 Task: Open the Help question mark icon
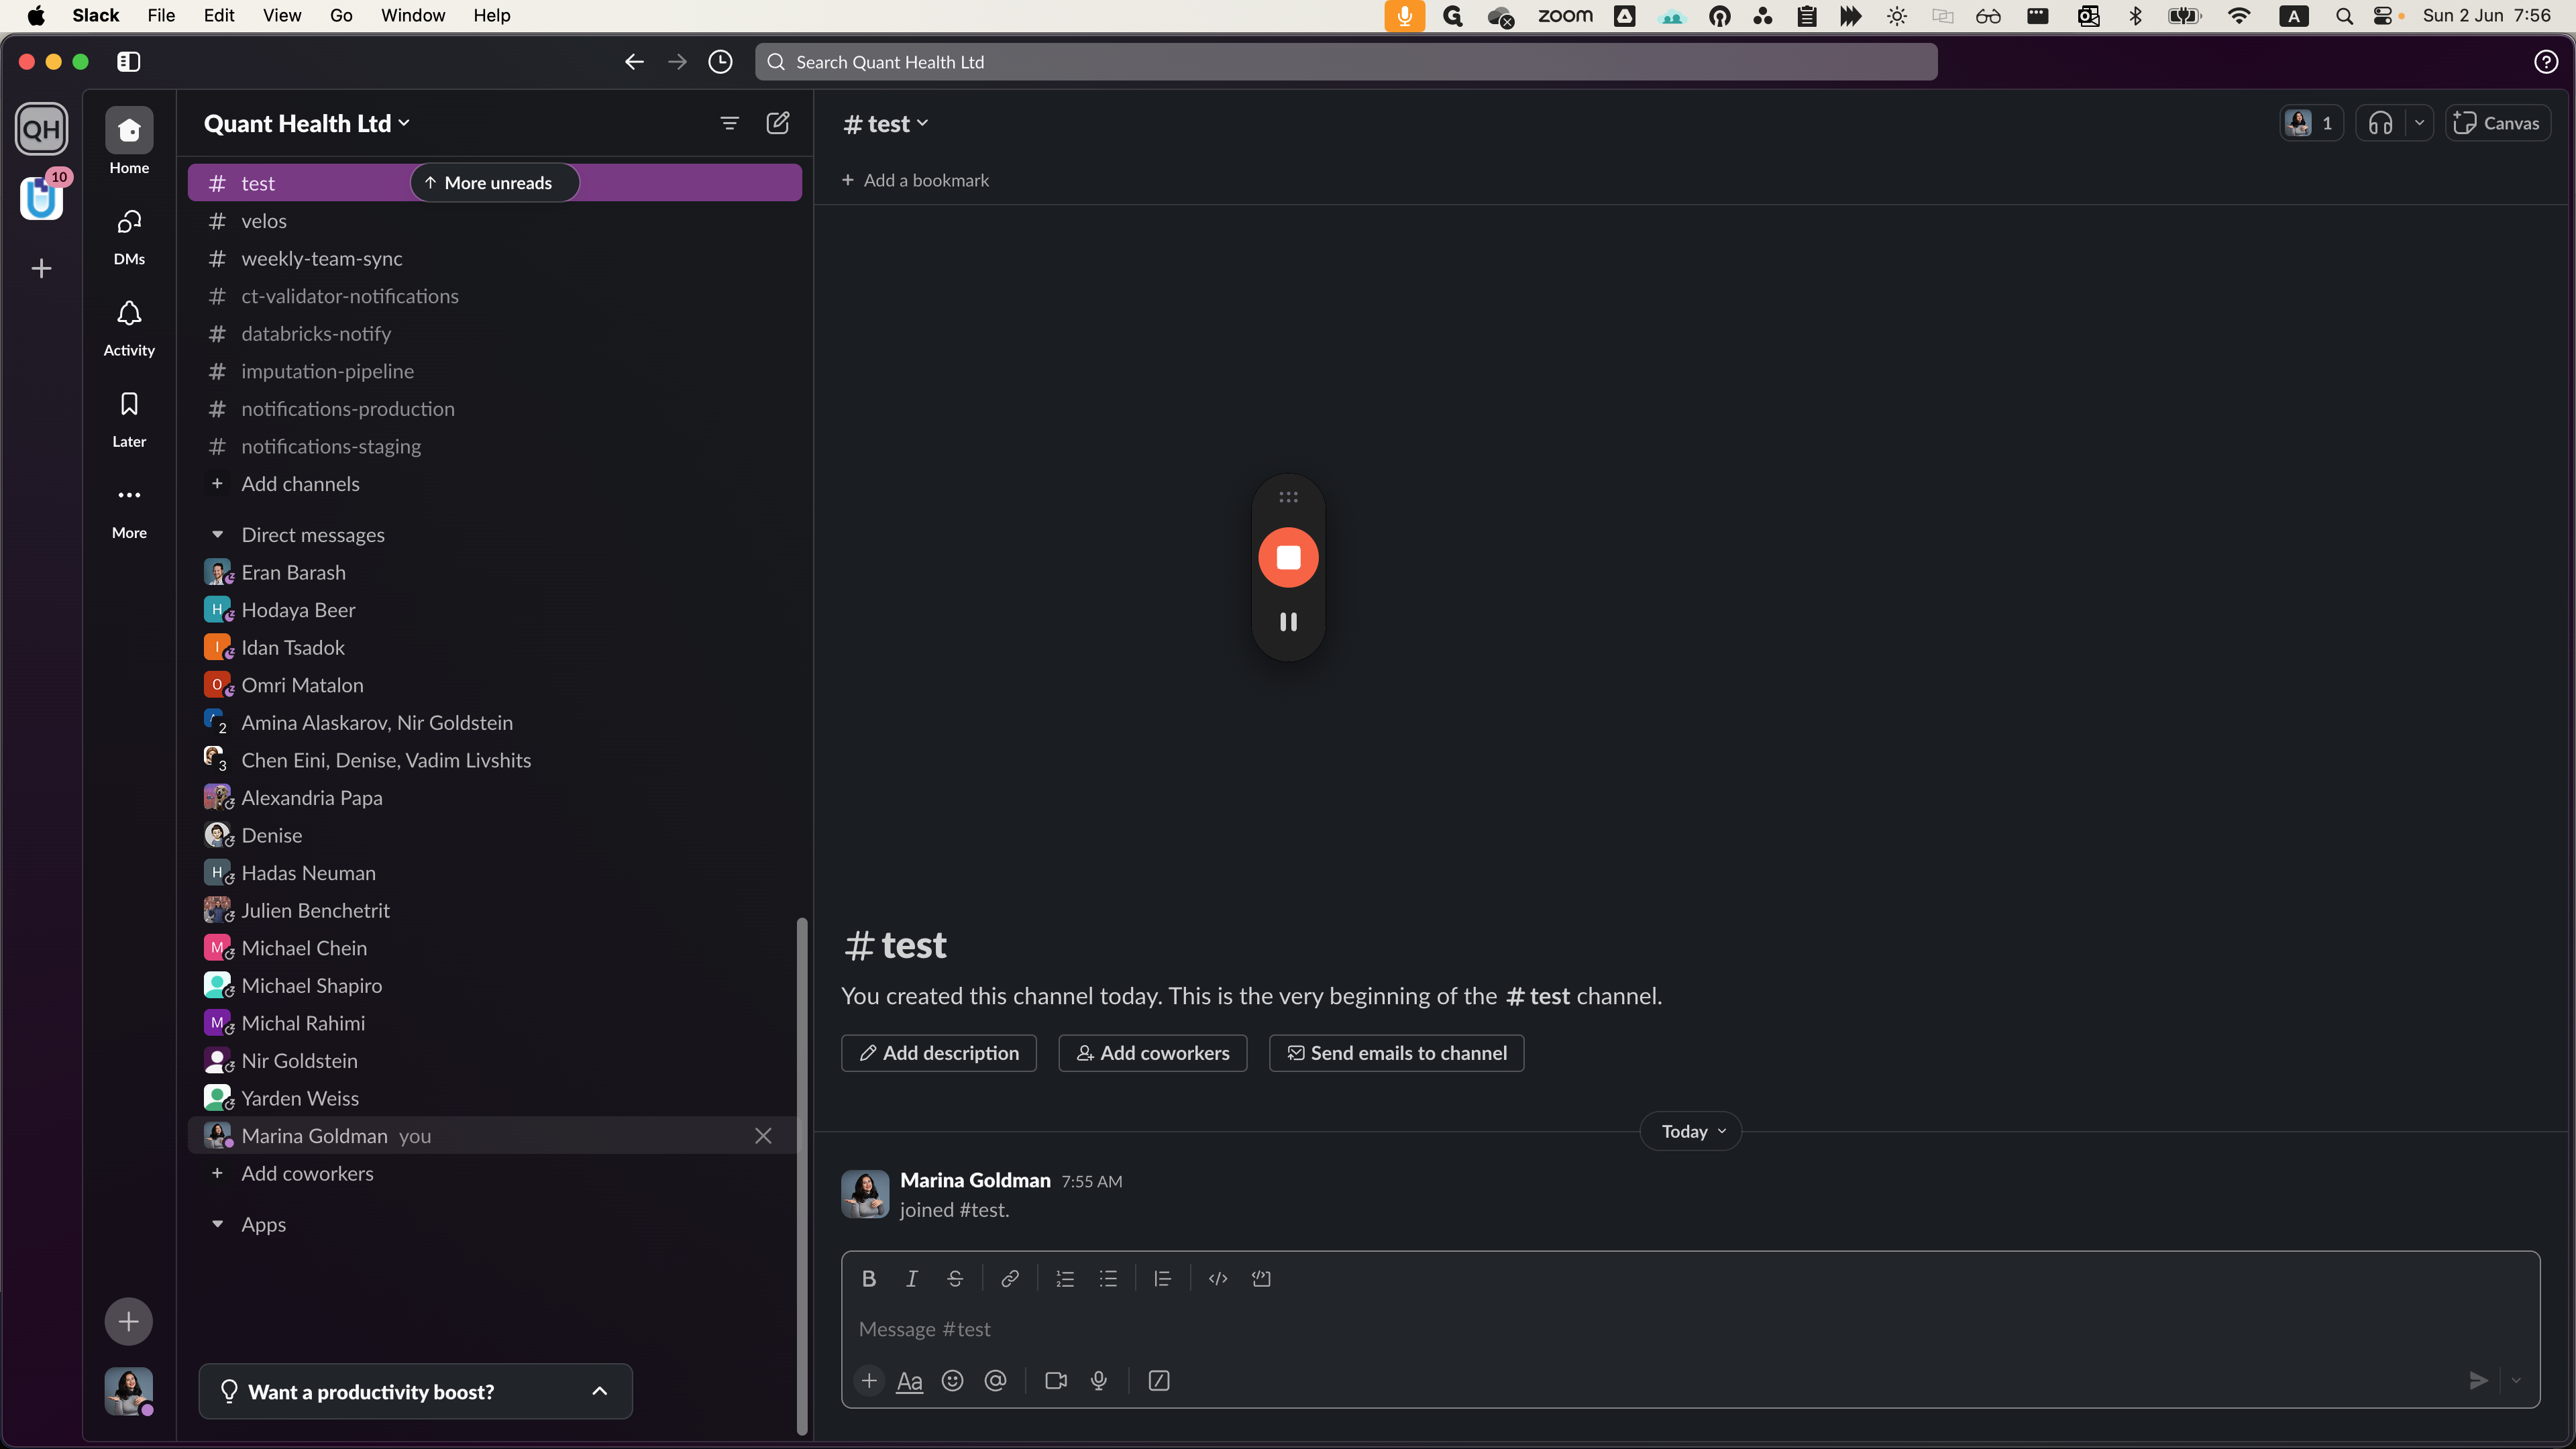click(x=2546, y=62)
